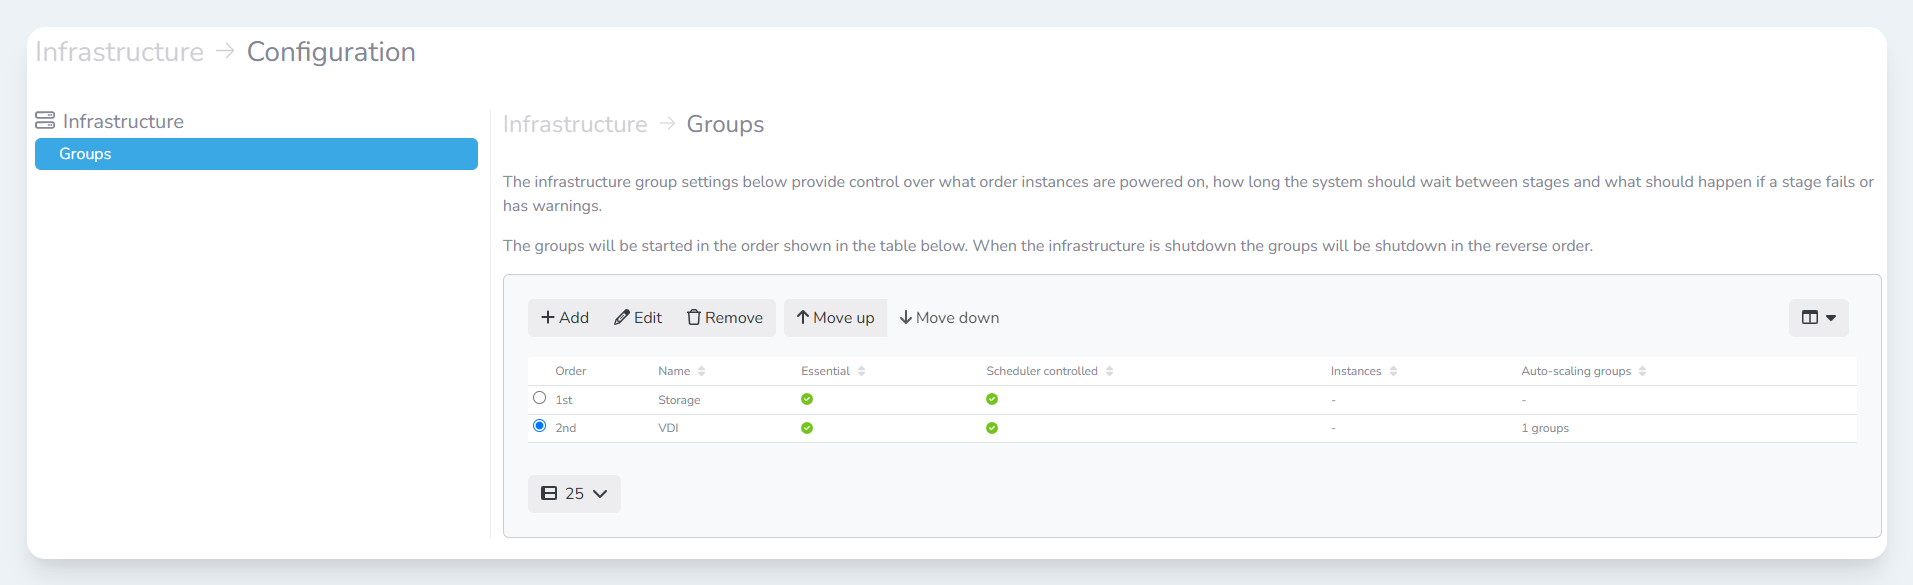Open the column visibility dropdown

pyautogui.click(x=1818, y=318)
